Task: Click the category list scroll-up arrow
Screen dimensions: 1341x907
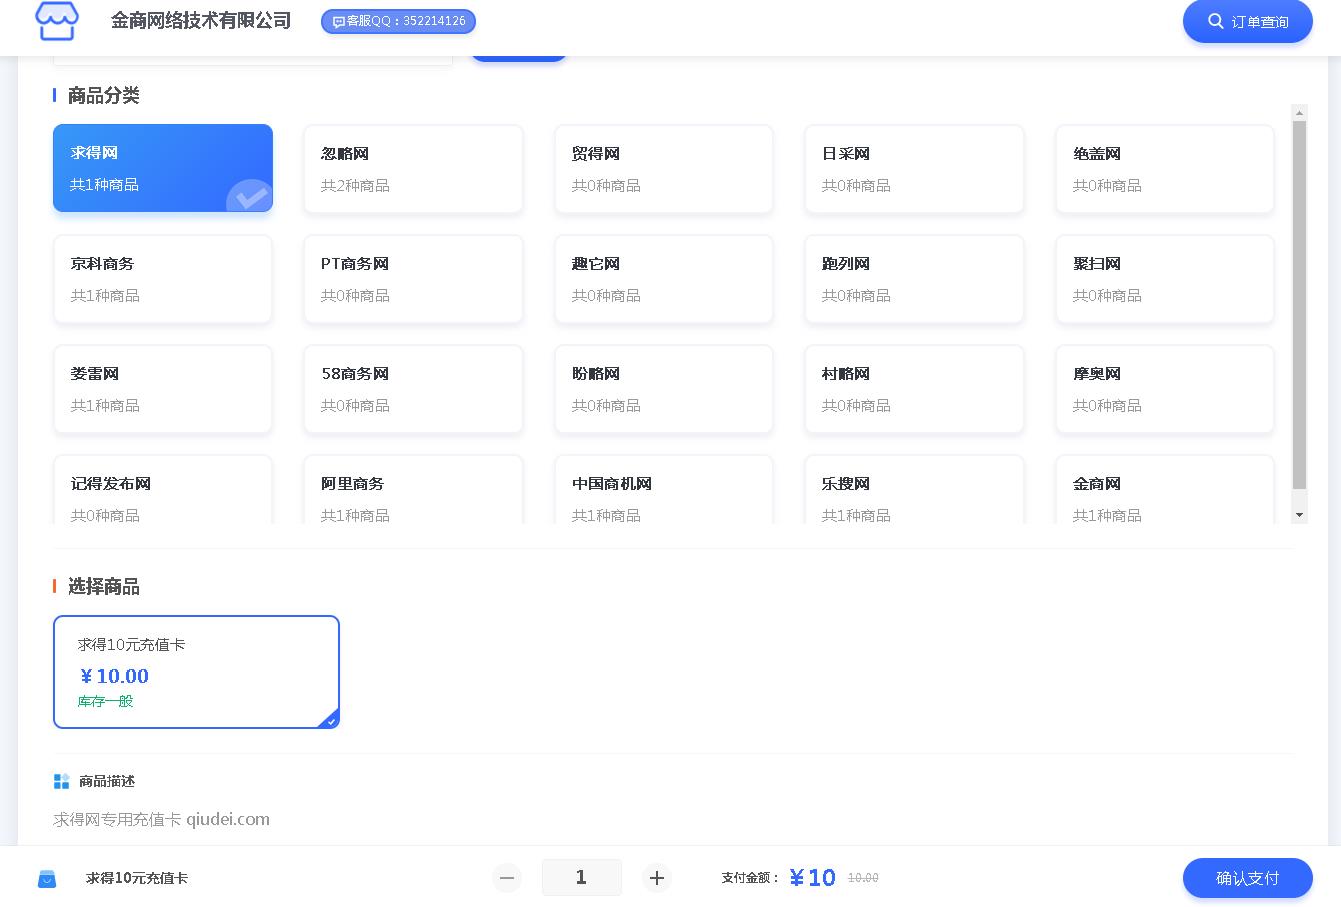Action: coord(1299,112)
